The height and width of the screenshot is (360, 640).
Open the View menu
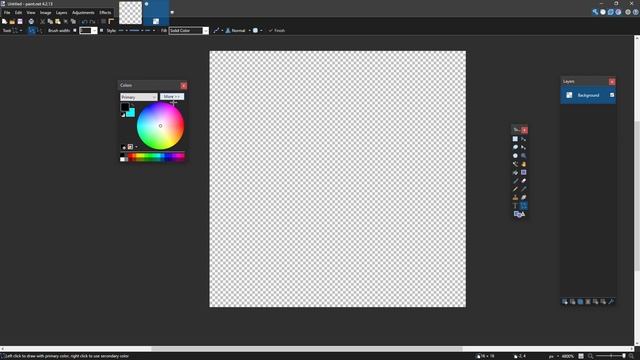(31, 13)
